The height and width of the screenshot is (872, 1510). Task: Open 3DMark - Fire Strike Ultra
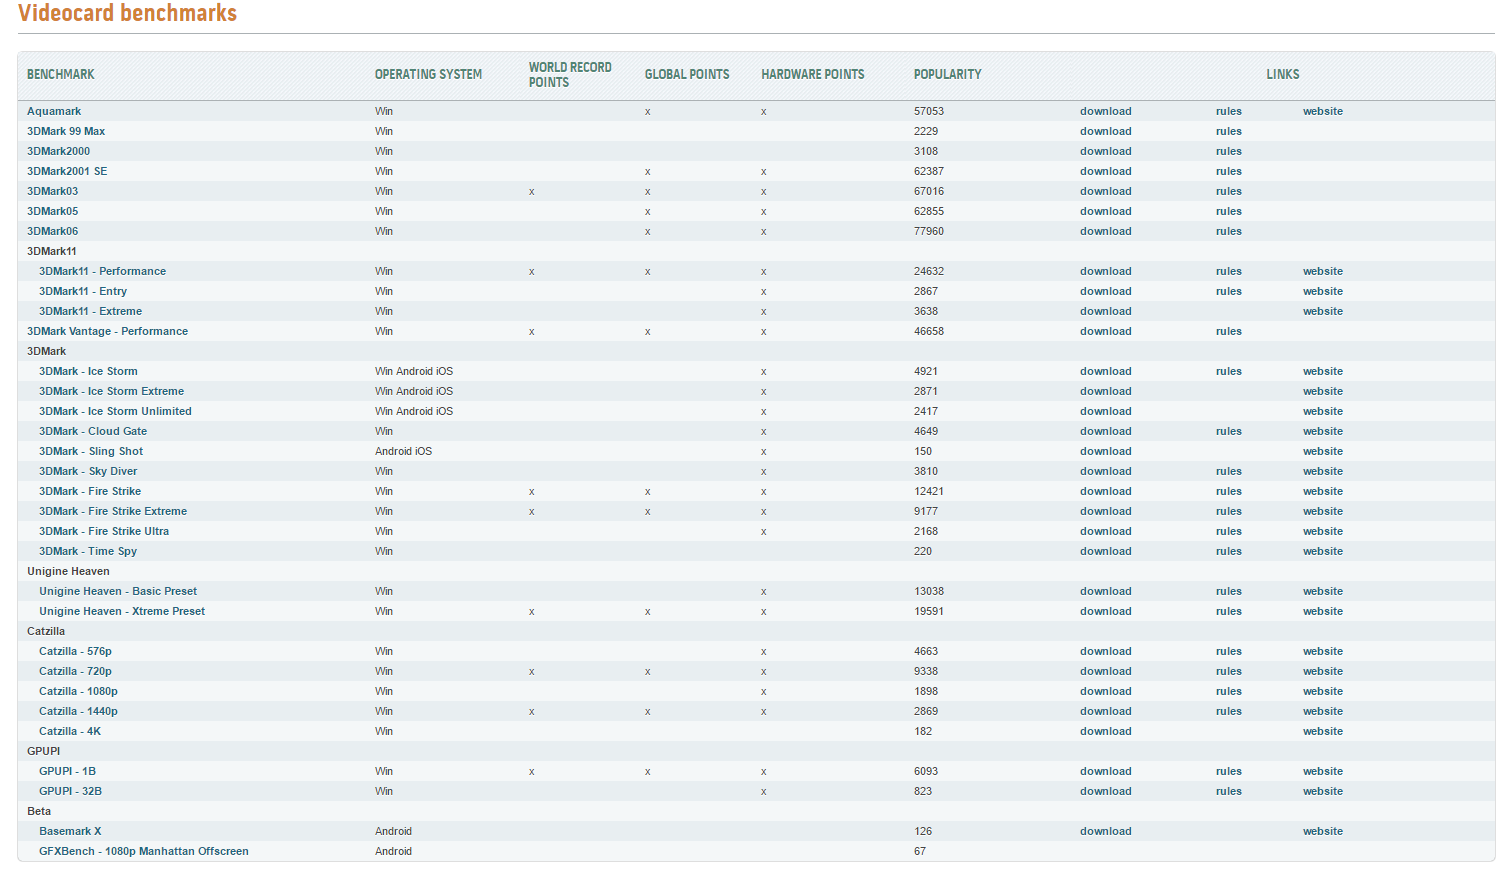104,531
